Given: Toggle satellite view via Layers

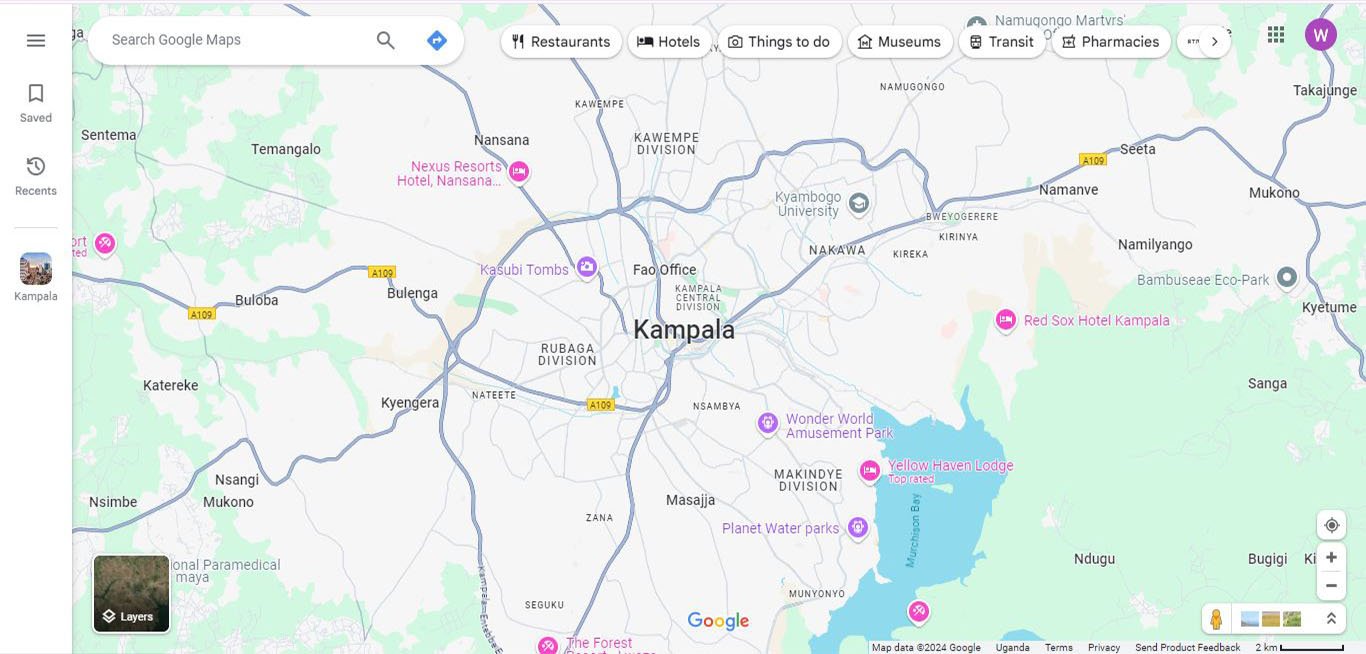Looking at the screenshot, I should [132, 594].
